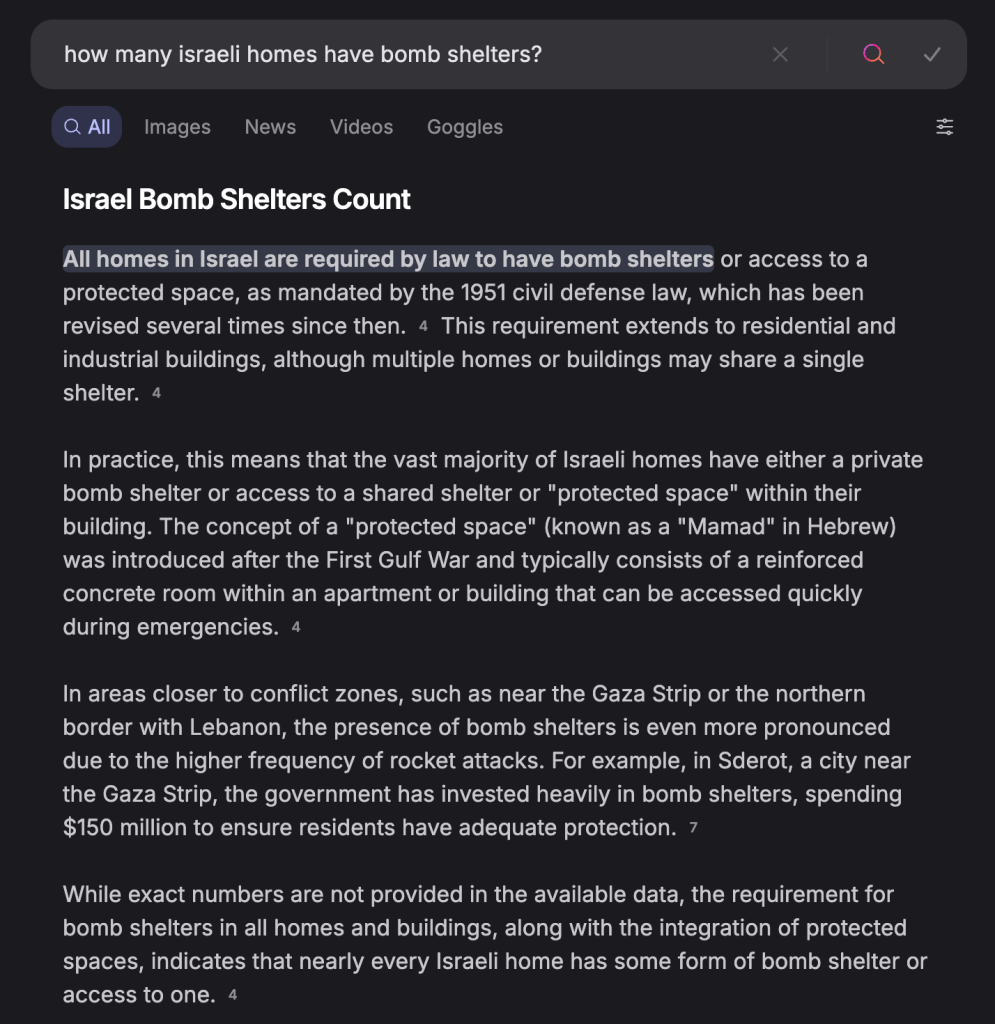Click in the search query input field
This screenshot has height=1024, width=995.
[400, 55]
